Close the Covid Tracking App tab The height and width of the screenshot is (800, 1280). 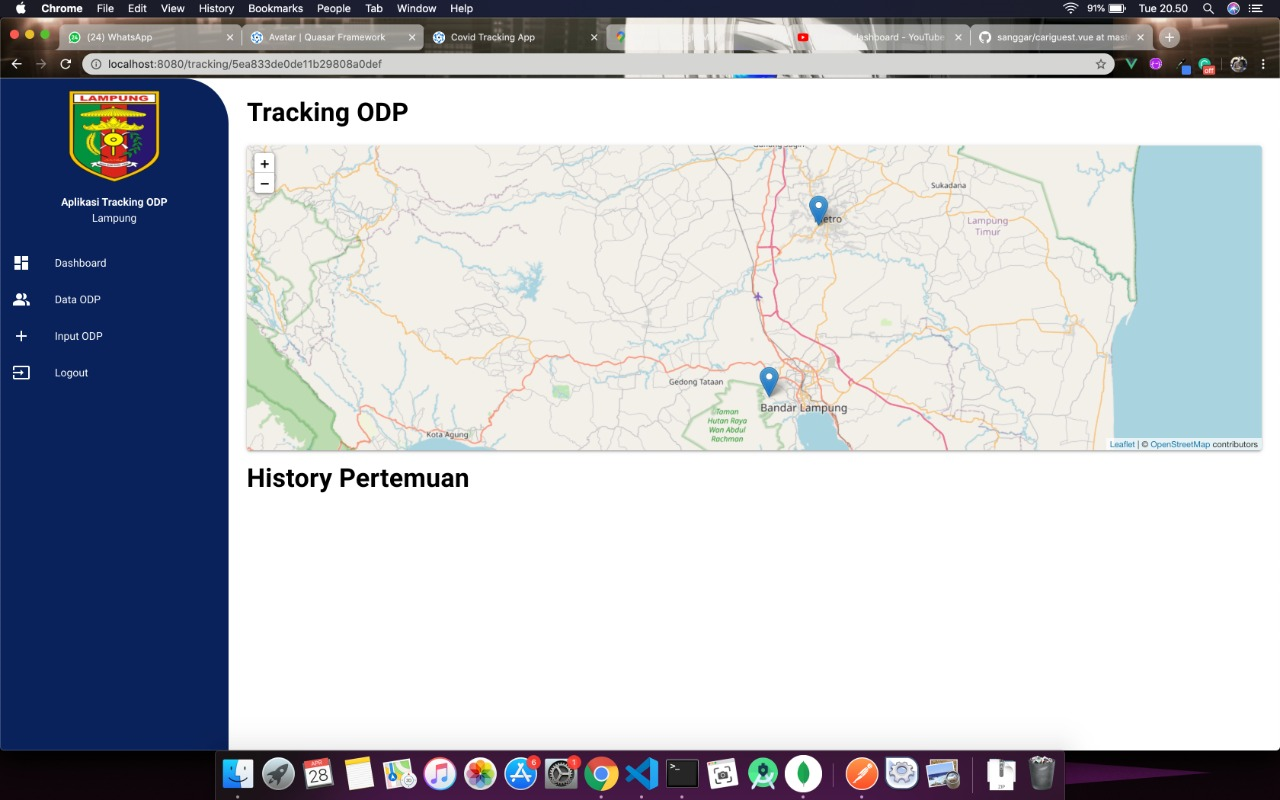(594, 37)
